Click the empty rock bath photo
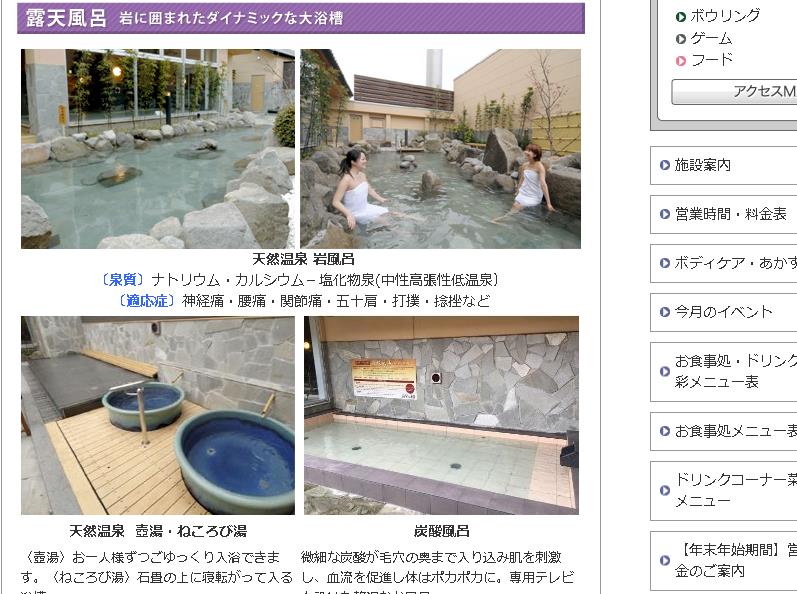The width and height of the screenshot is (797, 594). [158, 149]
